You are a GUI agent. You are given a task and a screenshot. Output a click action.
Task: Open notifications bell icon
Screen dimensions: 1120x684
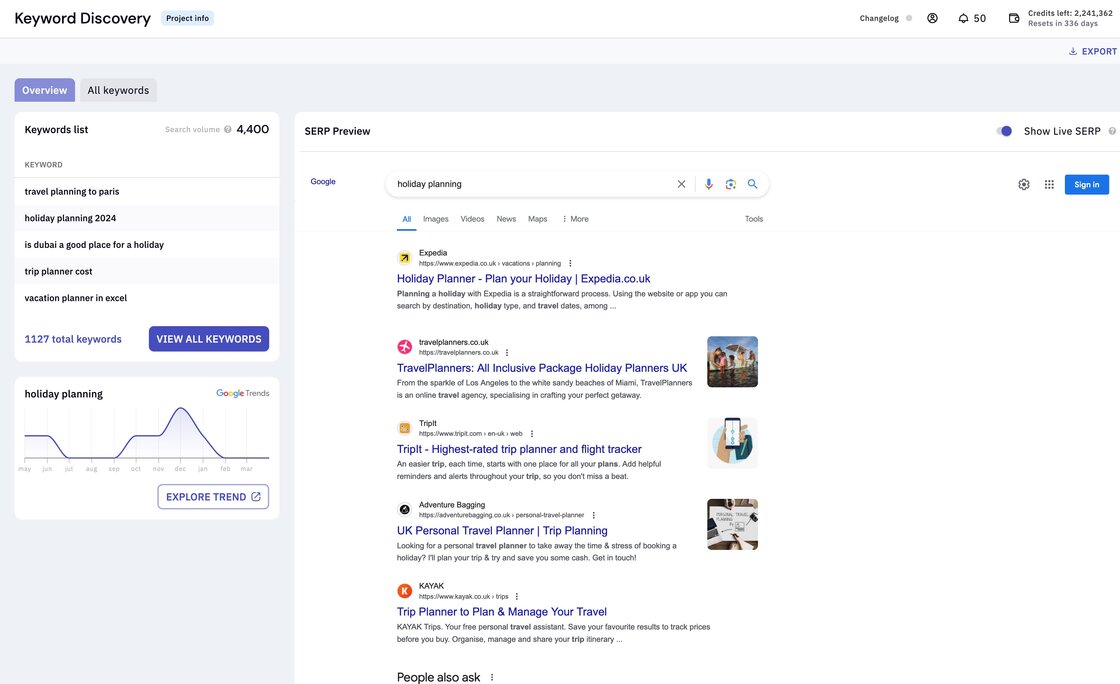click(963, 18)
